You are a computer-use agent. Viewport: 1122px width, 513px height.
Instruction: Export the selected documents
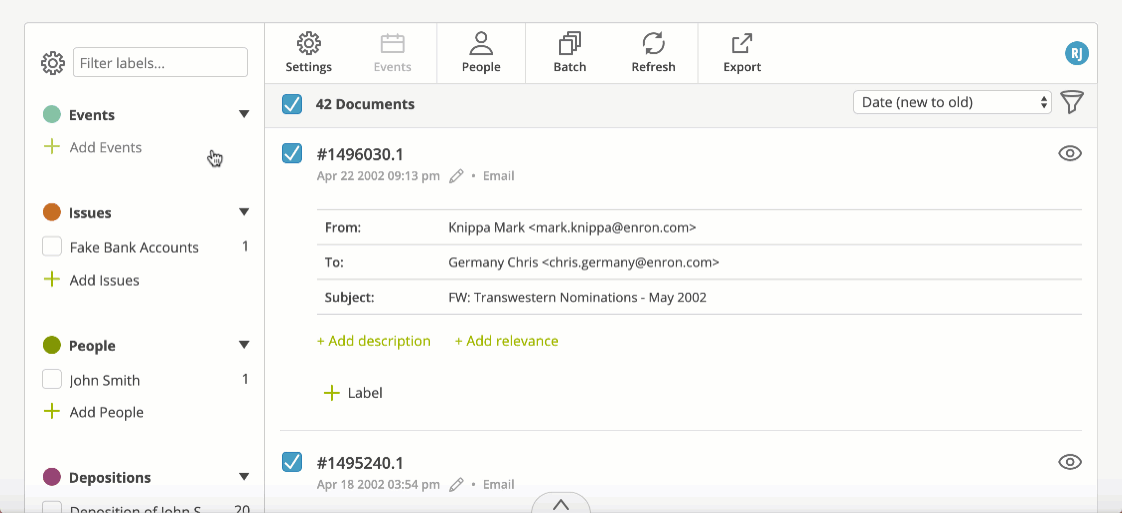[x=742, y=53]
